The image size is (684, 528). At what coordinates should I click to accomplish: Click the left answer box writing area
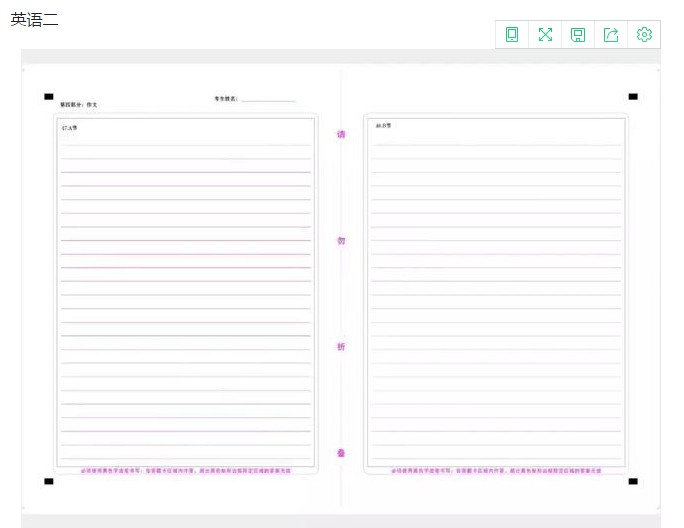pos(186,290)
